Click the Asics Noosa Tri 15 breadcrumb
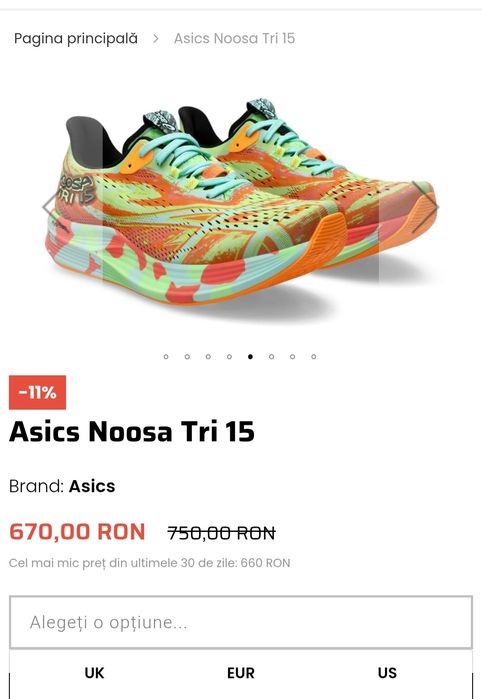The height and width of the screenshot is (699, 482). [x=235, y=38]
